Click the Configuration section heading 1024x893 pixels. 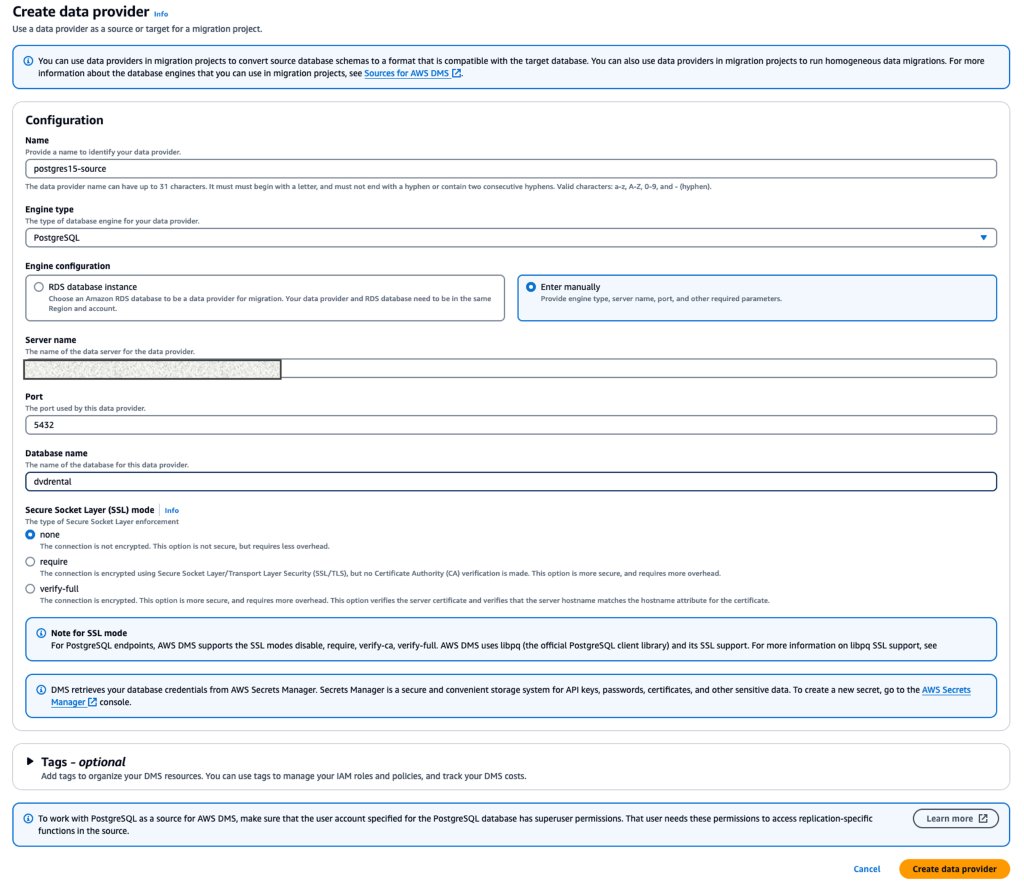point(64,120)
